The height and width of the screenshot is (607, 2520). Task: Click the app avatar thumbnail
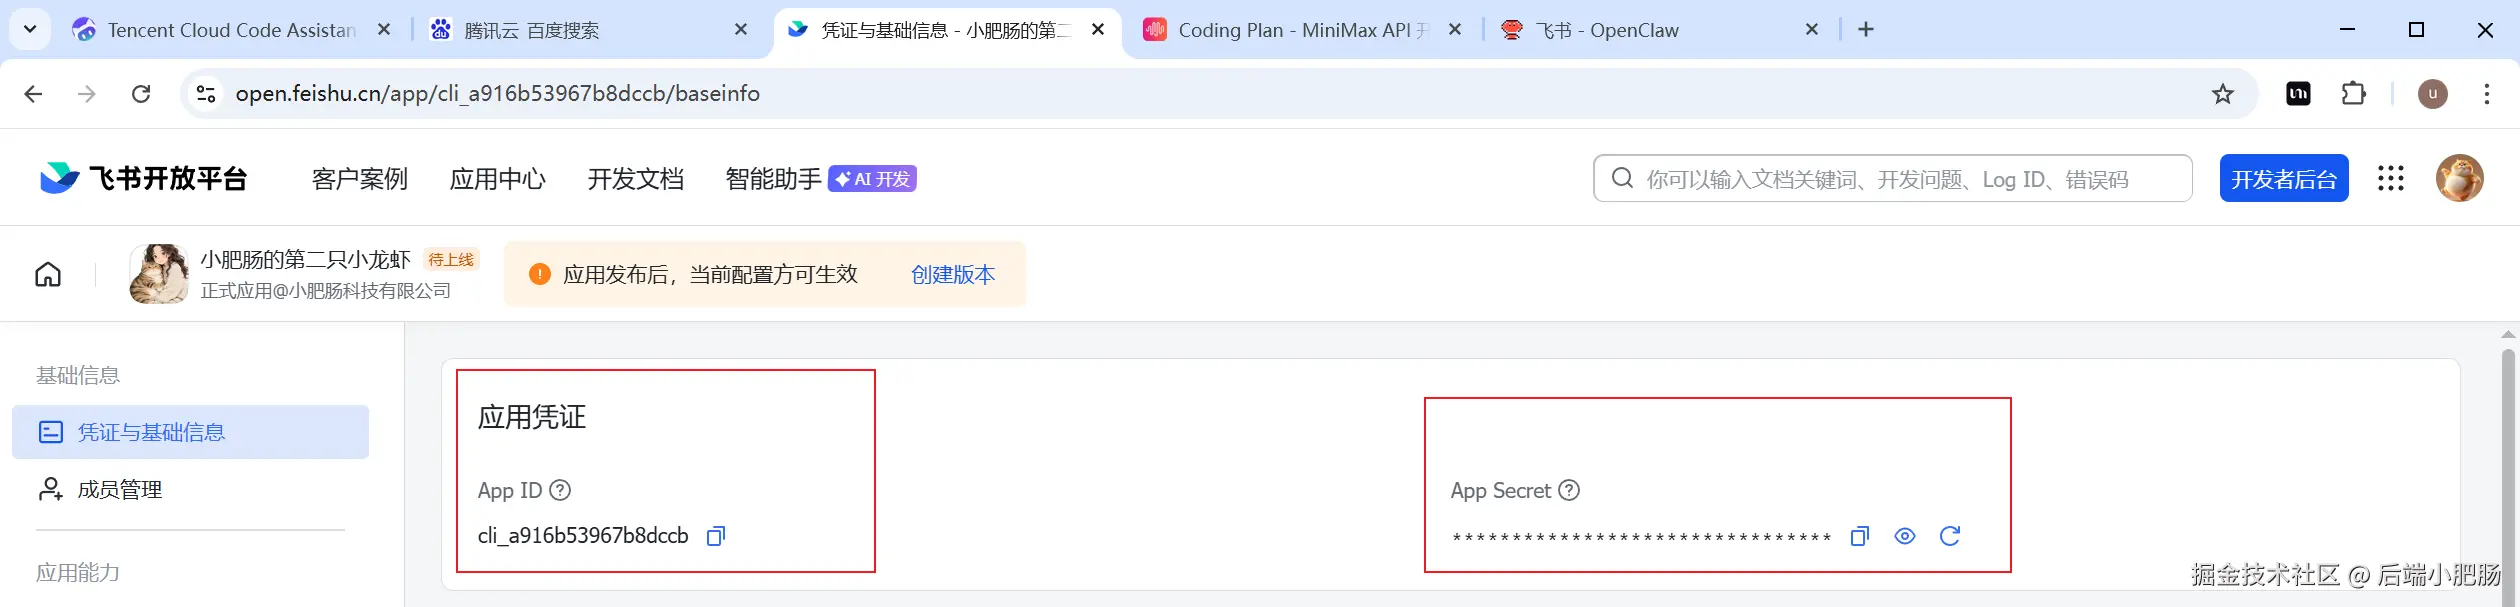pos(159,274)
